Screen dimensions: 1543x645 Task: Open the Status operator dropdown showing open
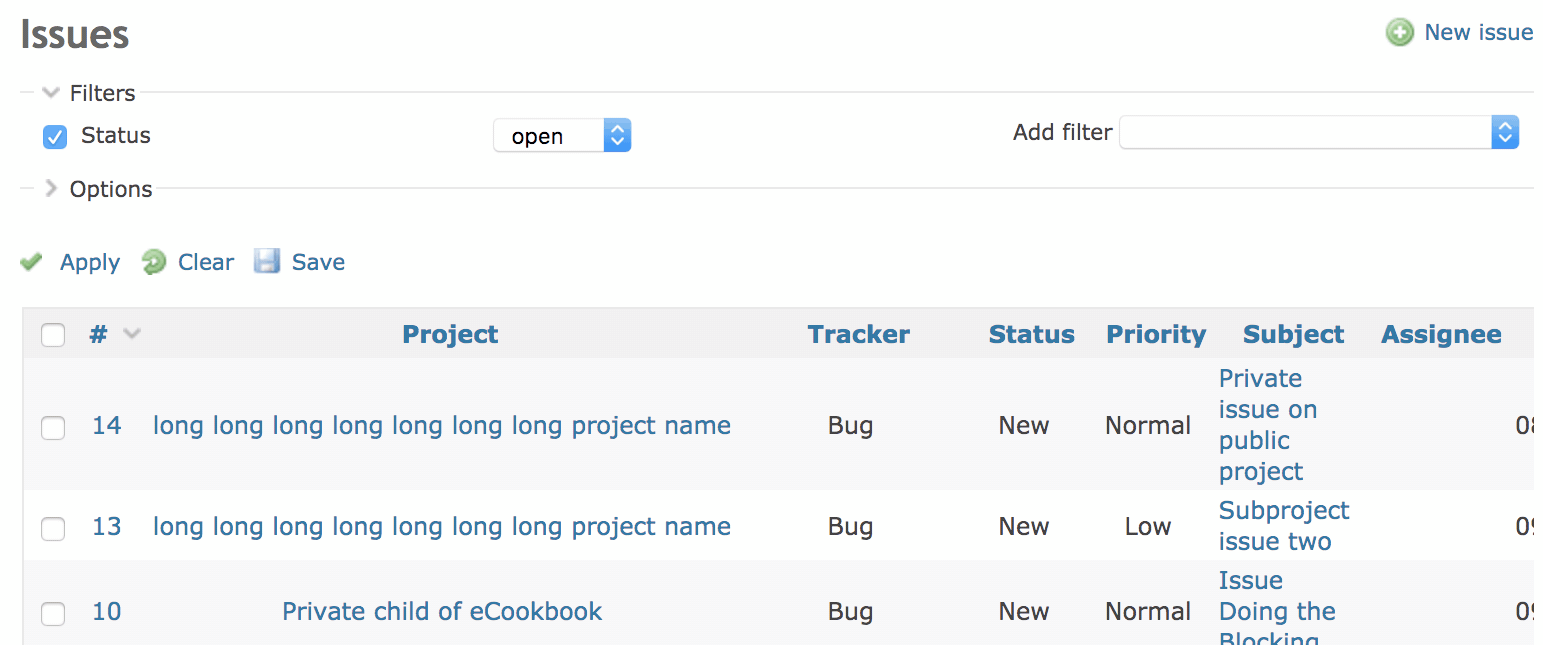pos(562,136)
